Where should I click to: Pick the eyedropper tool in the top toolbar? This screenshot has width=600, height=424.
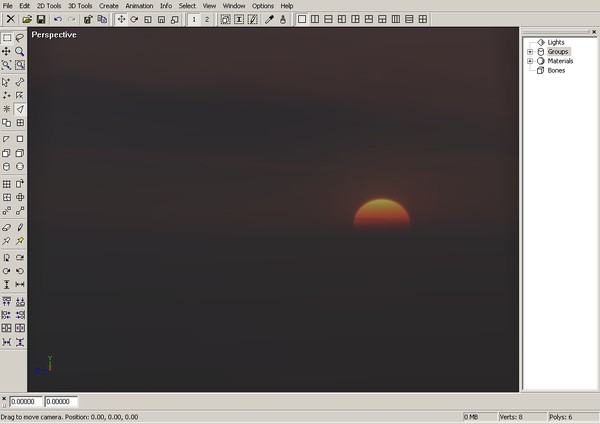click(269, 19)
